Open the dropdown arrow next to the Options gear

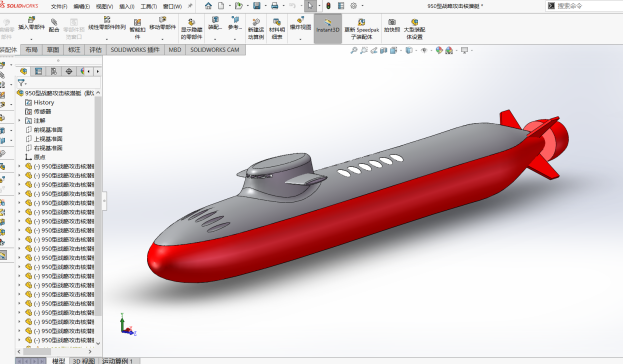(x=362, y=6)
